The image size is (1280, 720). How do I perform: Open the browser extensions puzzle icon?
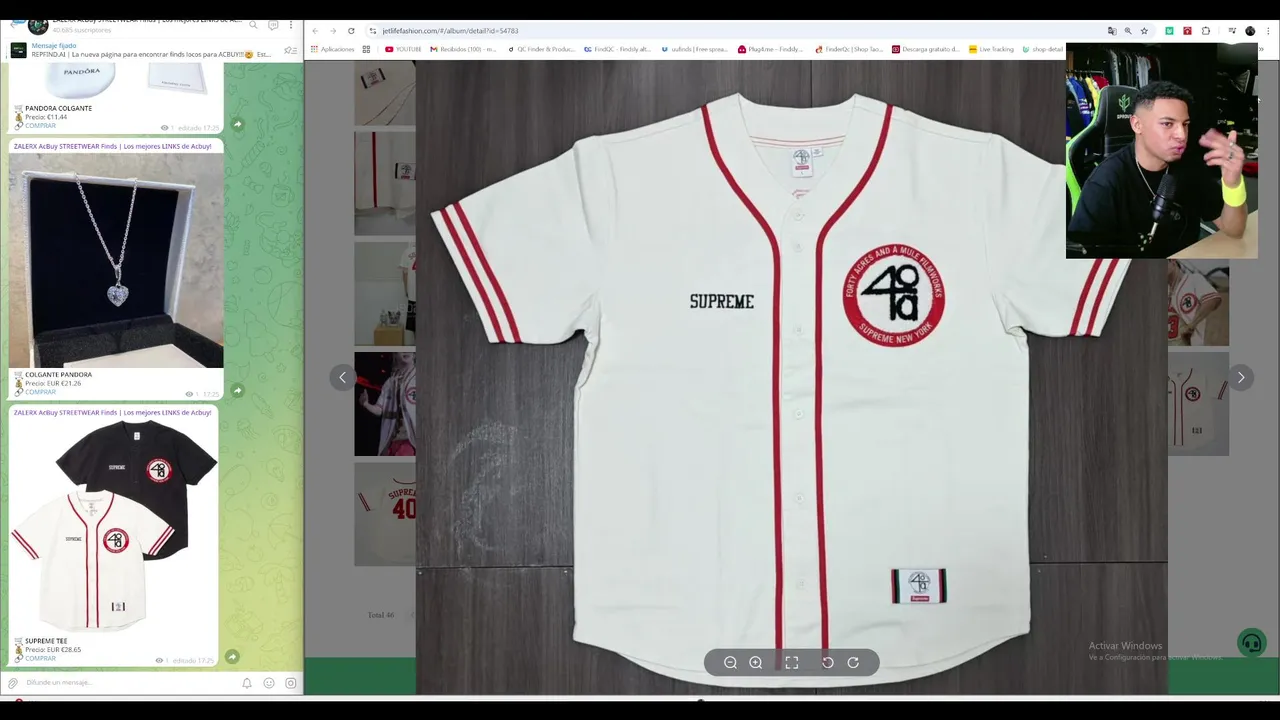(1206, 31)
